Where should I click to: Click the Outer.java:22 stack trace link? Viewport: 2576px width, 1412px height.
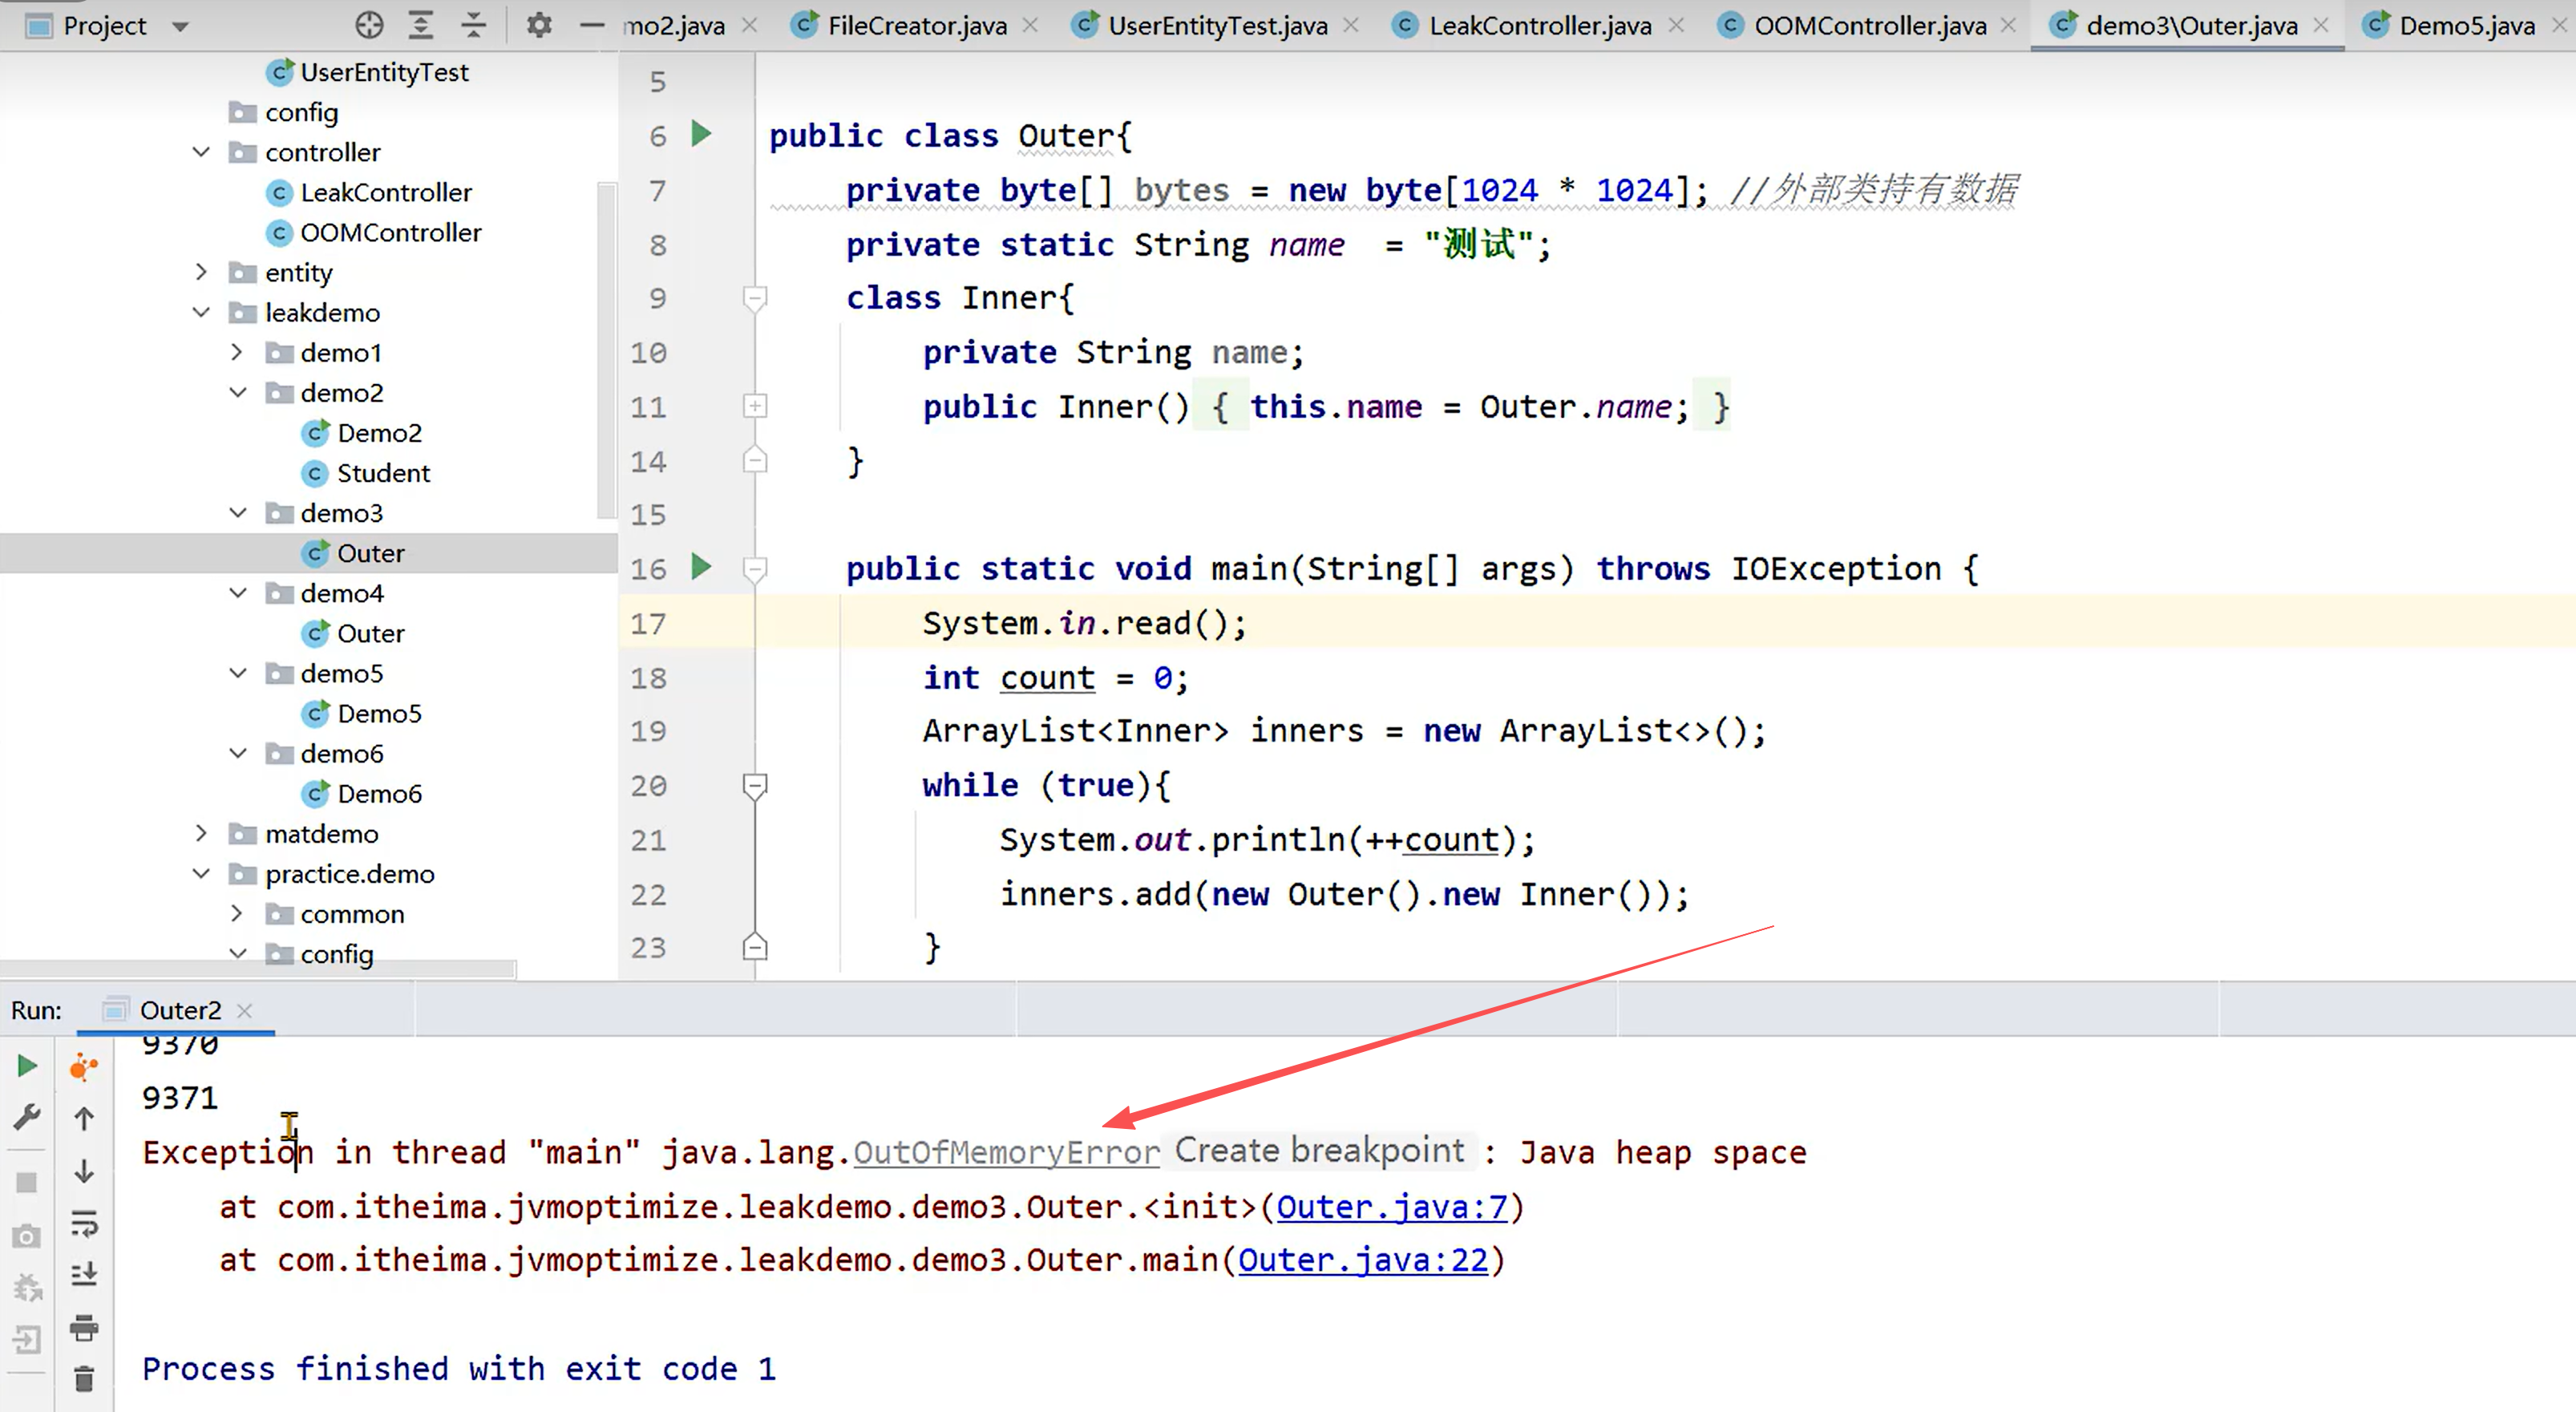tap(1362, 1260)
